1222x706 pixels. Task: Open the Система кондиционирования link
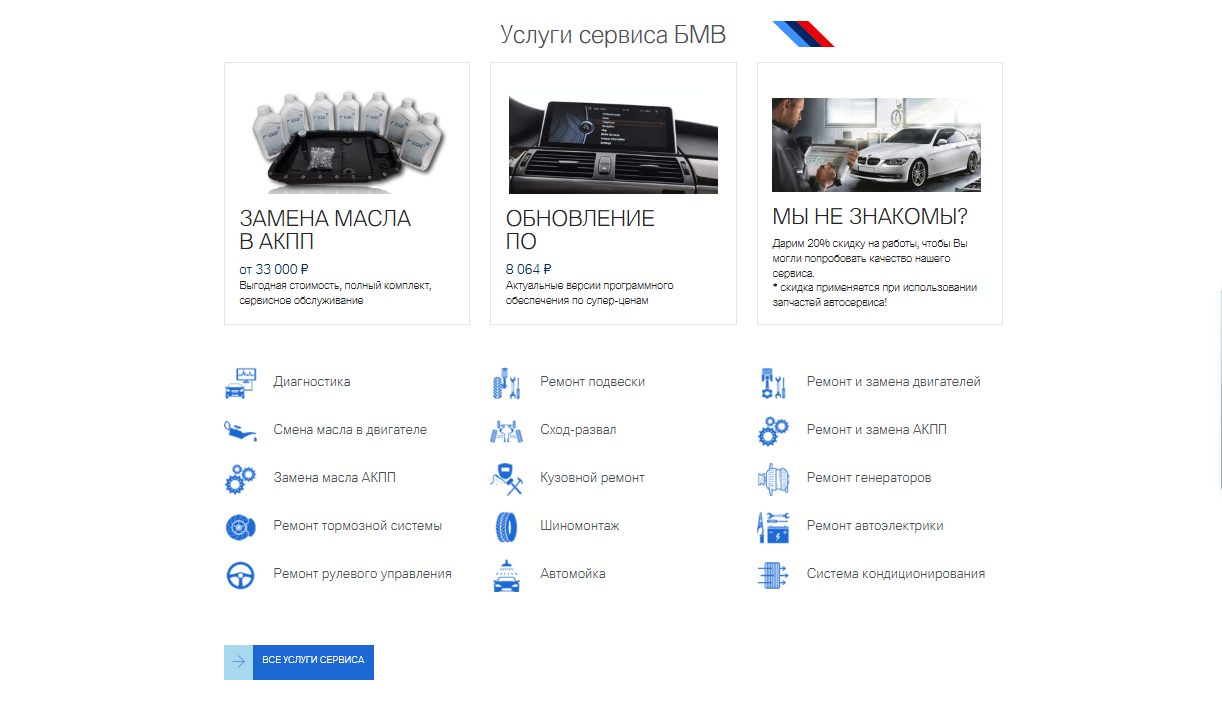coord(896,574)
